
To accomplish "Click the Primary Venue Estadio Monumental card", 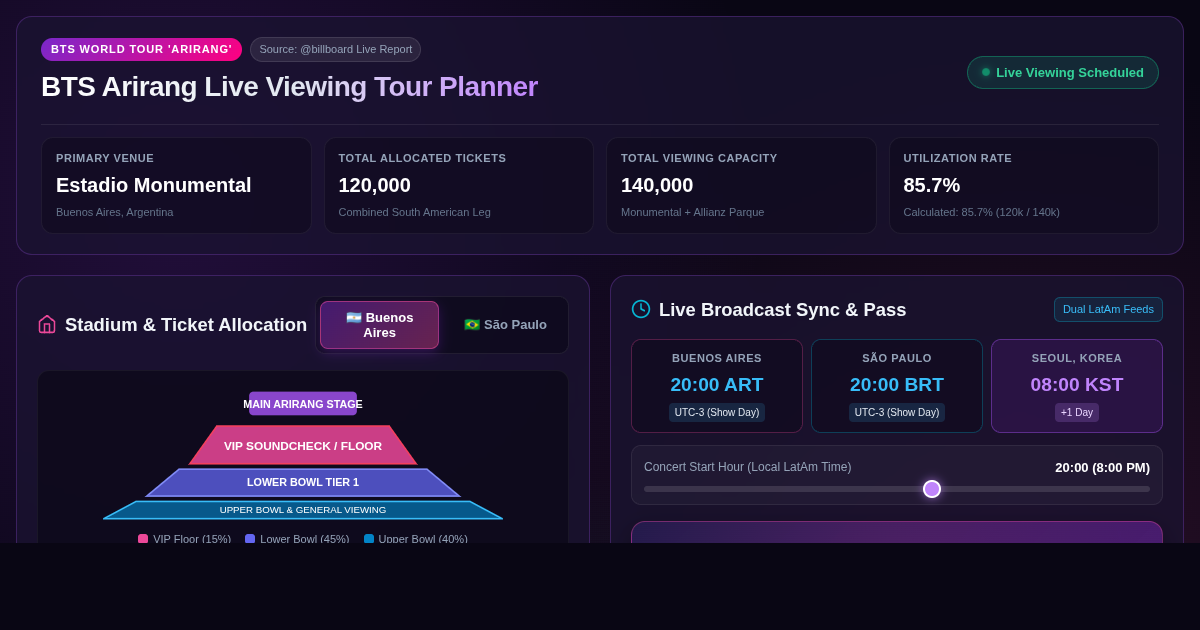I will tap(176, 186).
